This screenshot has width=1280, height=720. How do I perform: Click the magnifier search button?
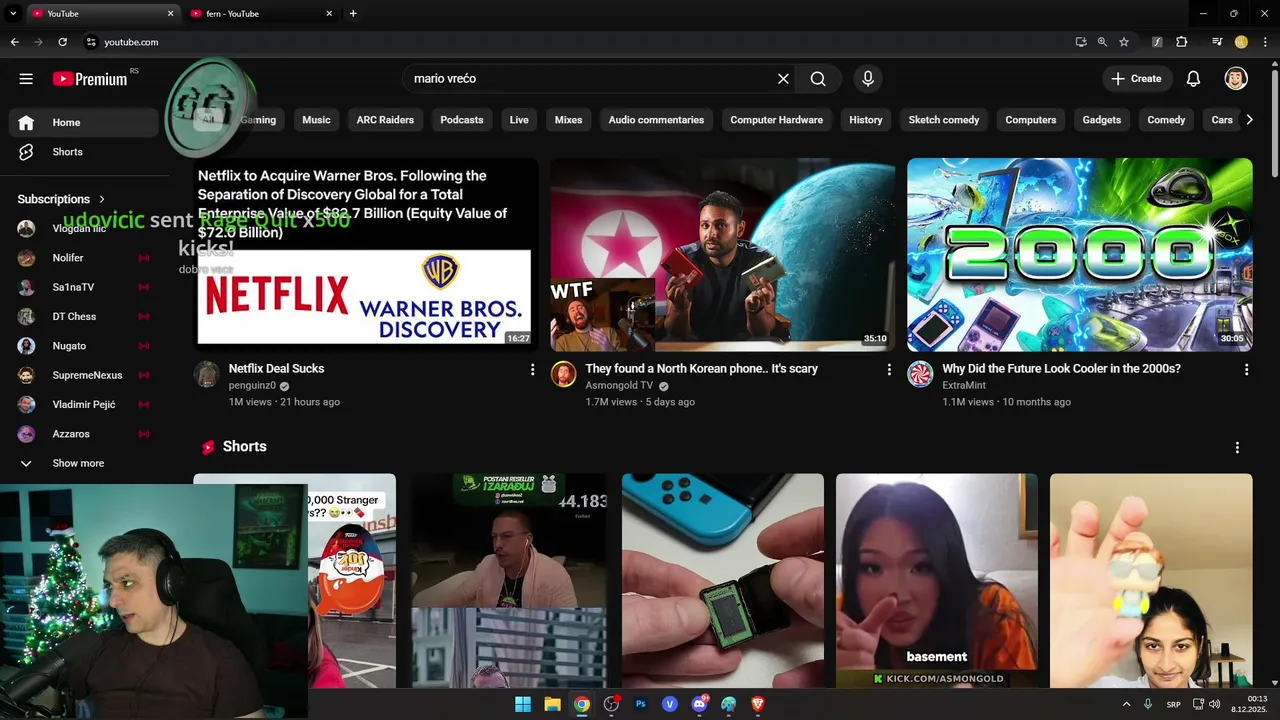(818, 79)
